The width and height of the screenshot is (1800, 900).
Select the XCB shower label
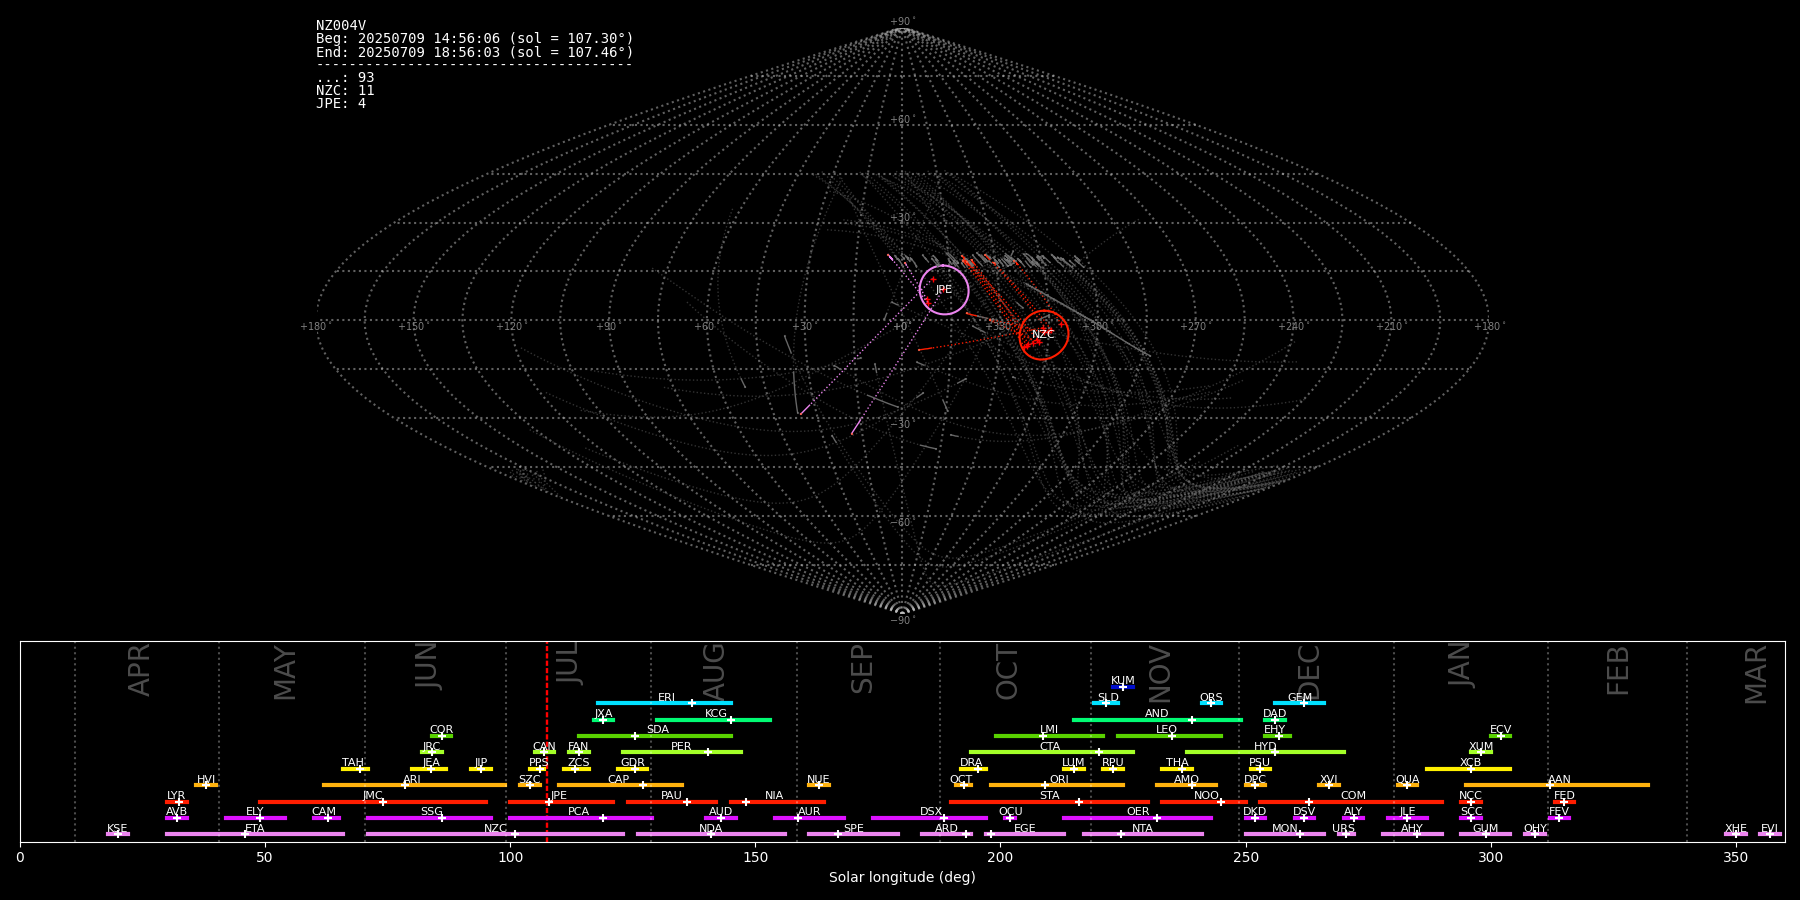coord(1470,763)
